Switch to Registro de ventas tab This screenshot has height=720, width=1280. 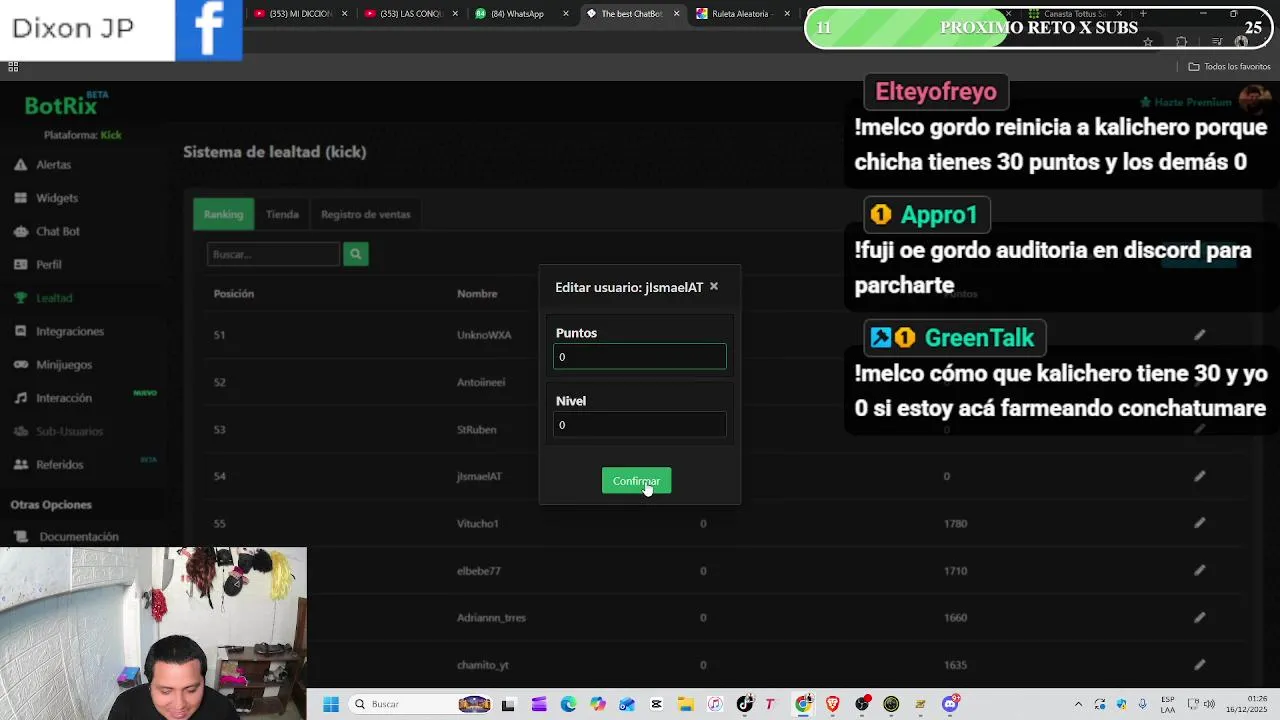(365, 214)
